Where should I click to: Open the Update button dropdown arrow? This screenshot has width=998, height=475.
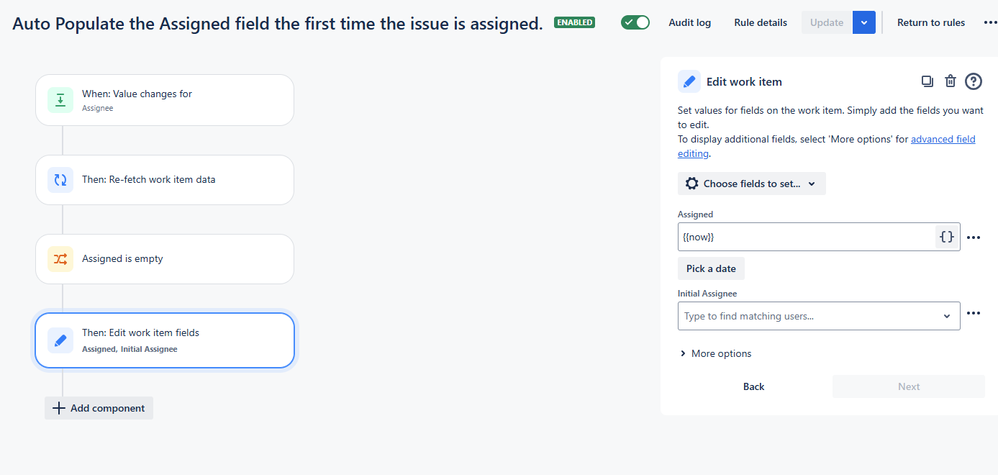[864, 22]
